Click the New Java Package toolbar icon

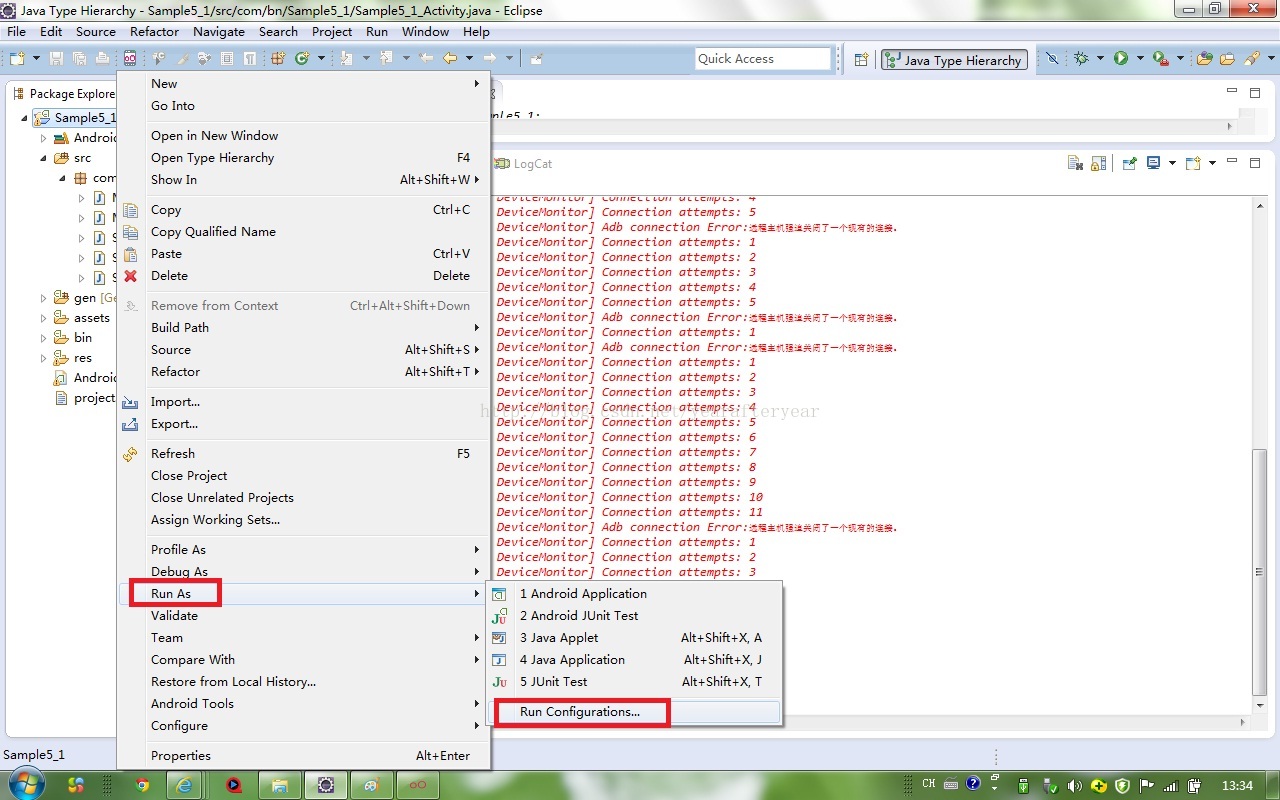(278, 59)
